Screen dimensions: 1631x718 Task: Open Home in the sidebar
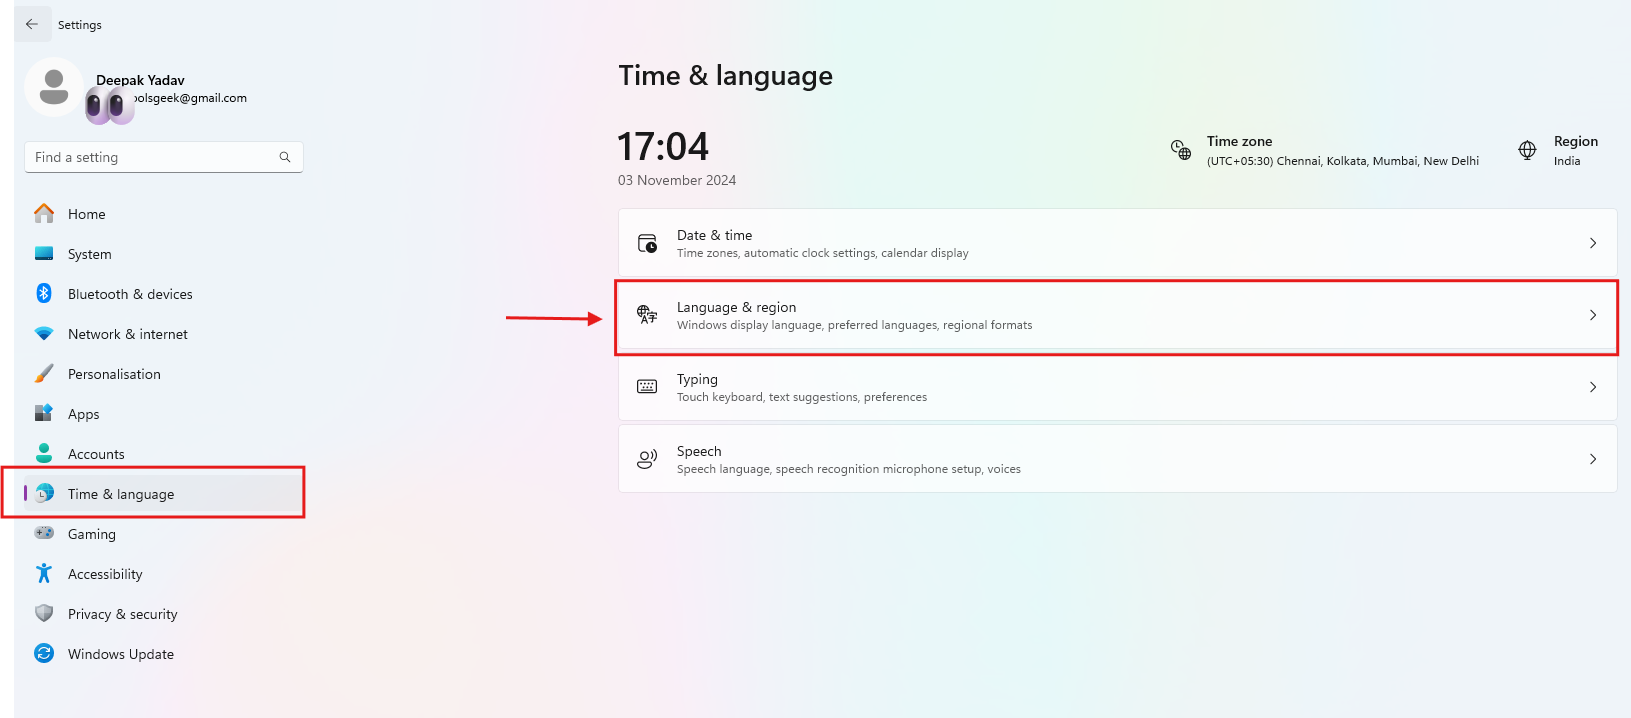(164, 214)
